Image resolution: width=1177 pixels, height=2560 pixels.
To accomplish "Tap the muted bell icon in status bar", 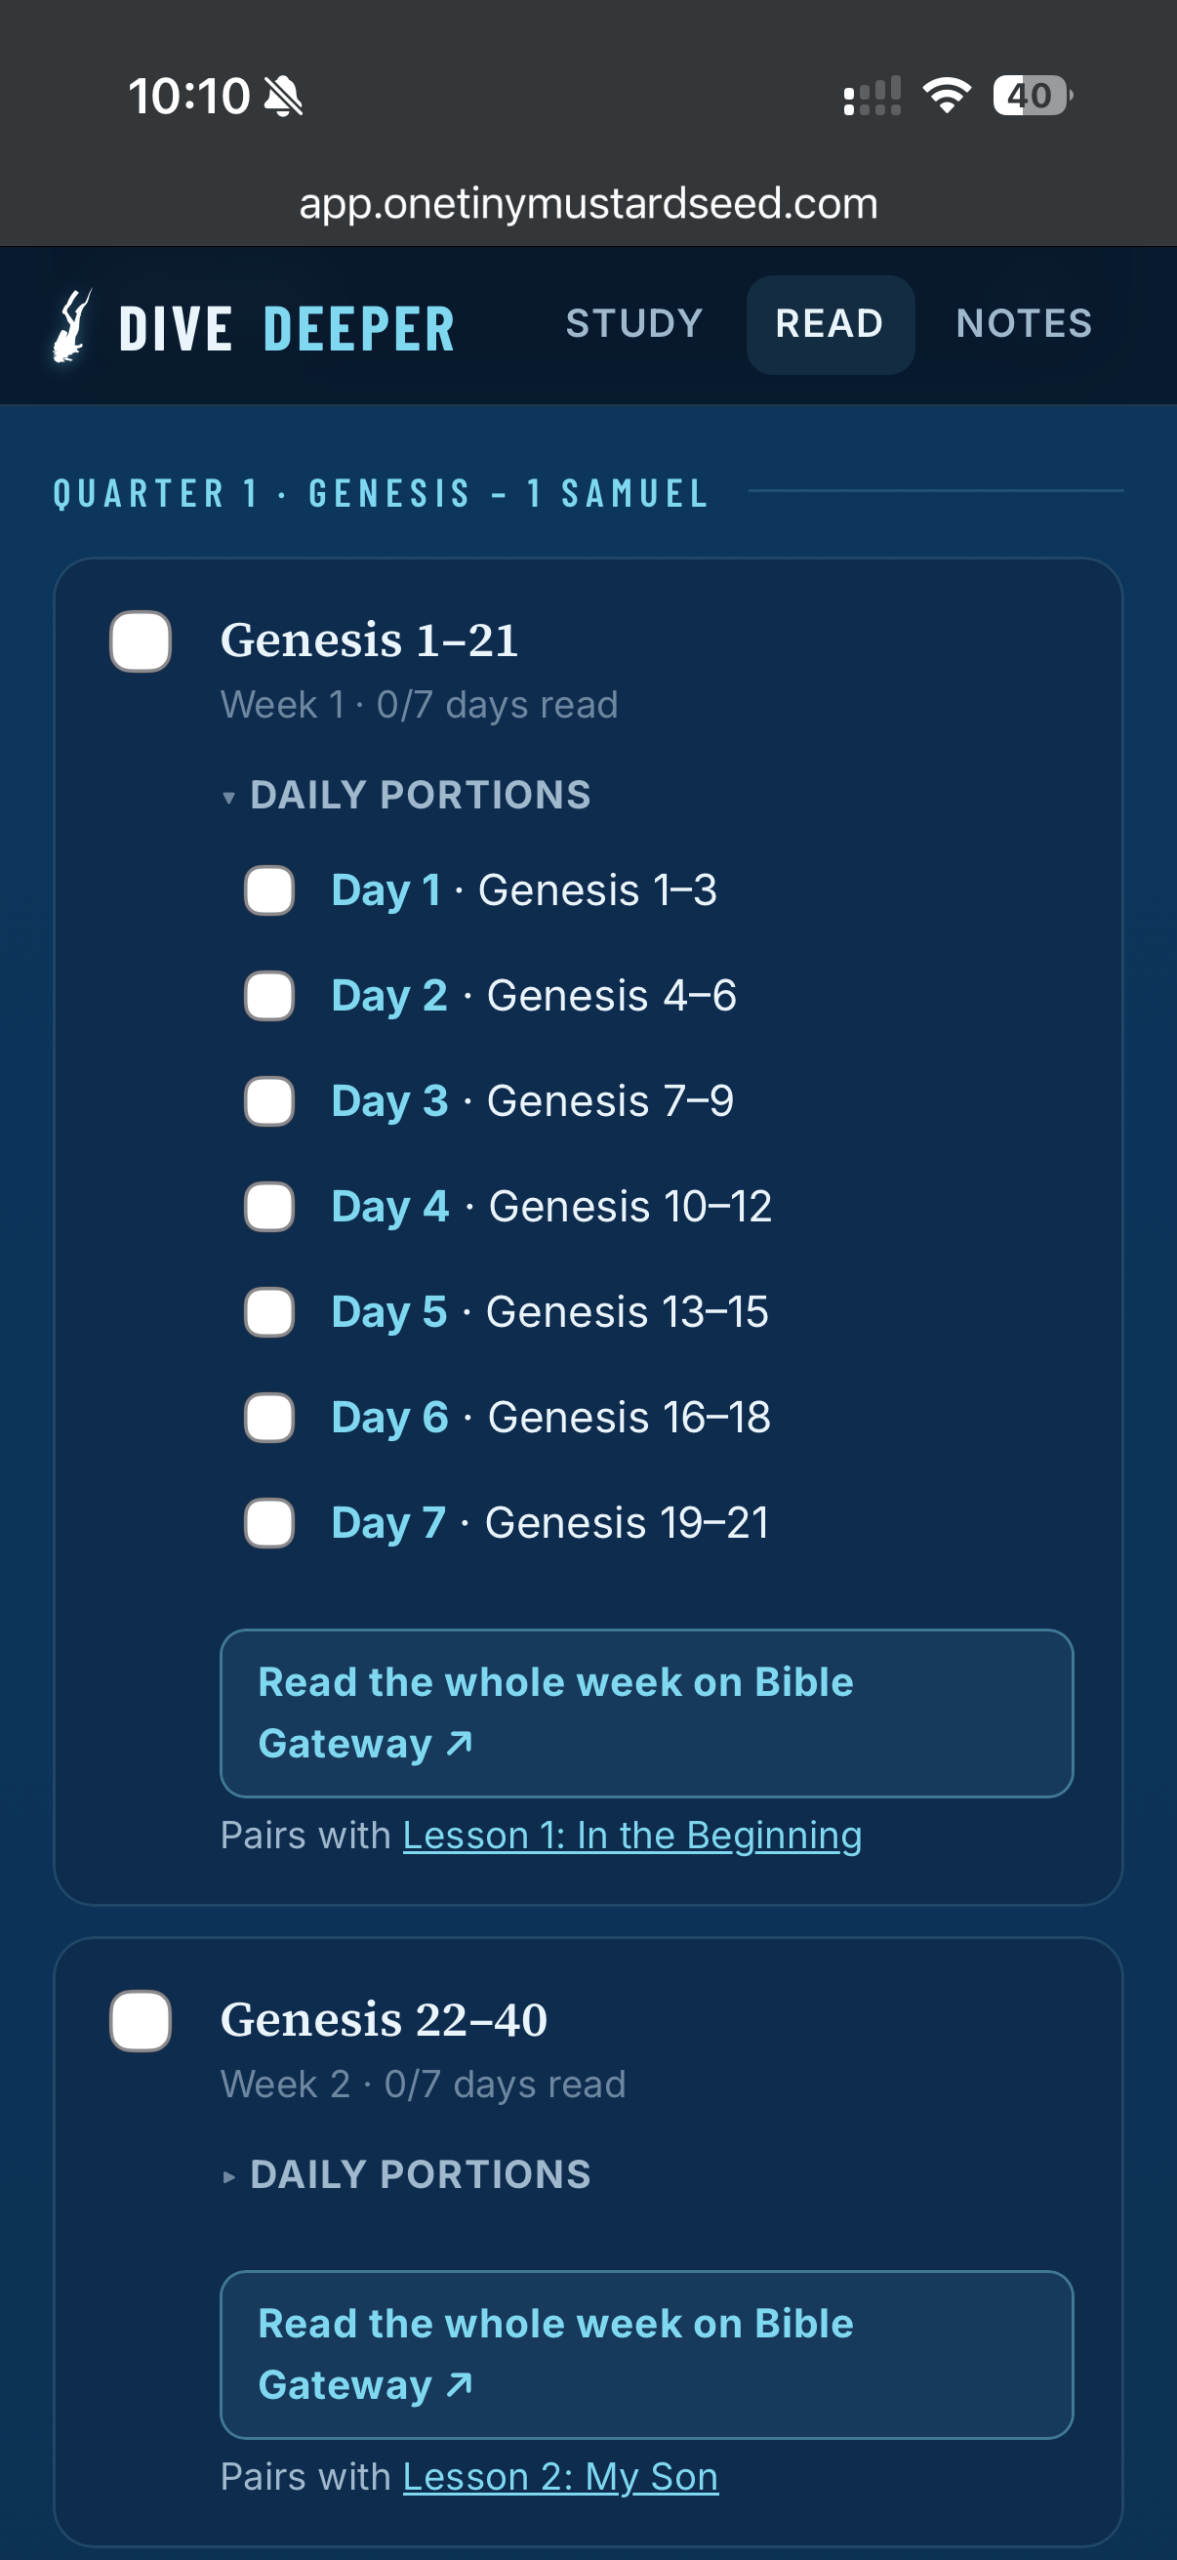I will (x=283, y=97).
